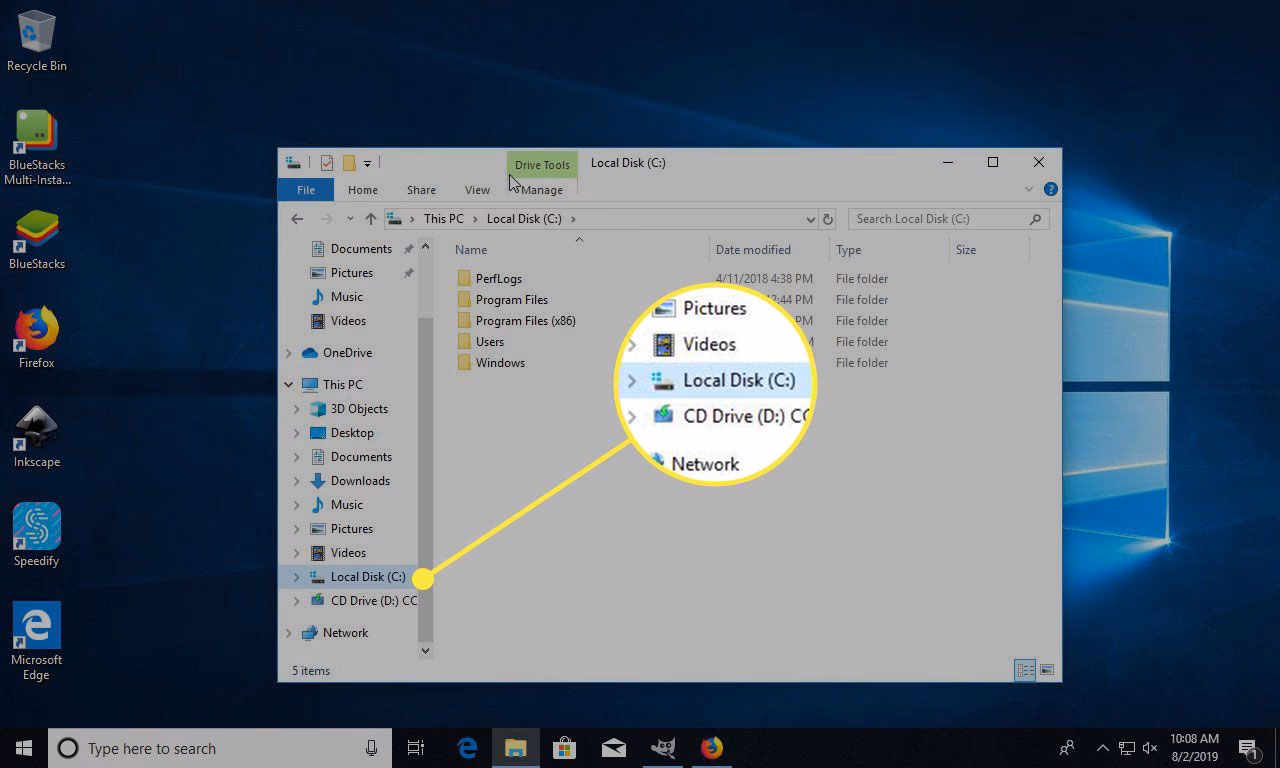Image resolution: width=1280 pixels, height=768 pixels.
Task: Switch to large icons view layout
Action: point(1047,670)
